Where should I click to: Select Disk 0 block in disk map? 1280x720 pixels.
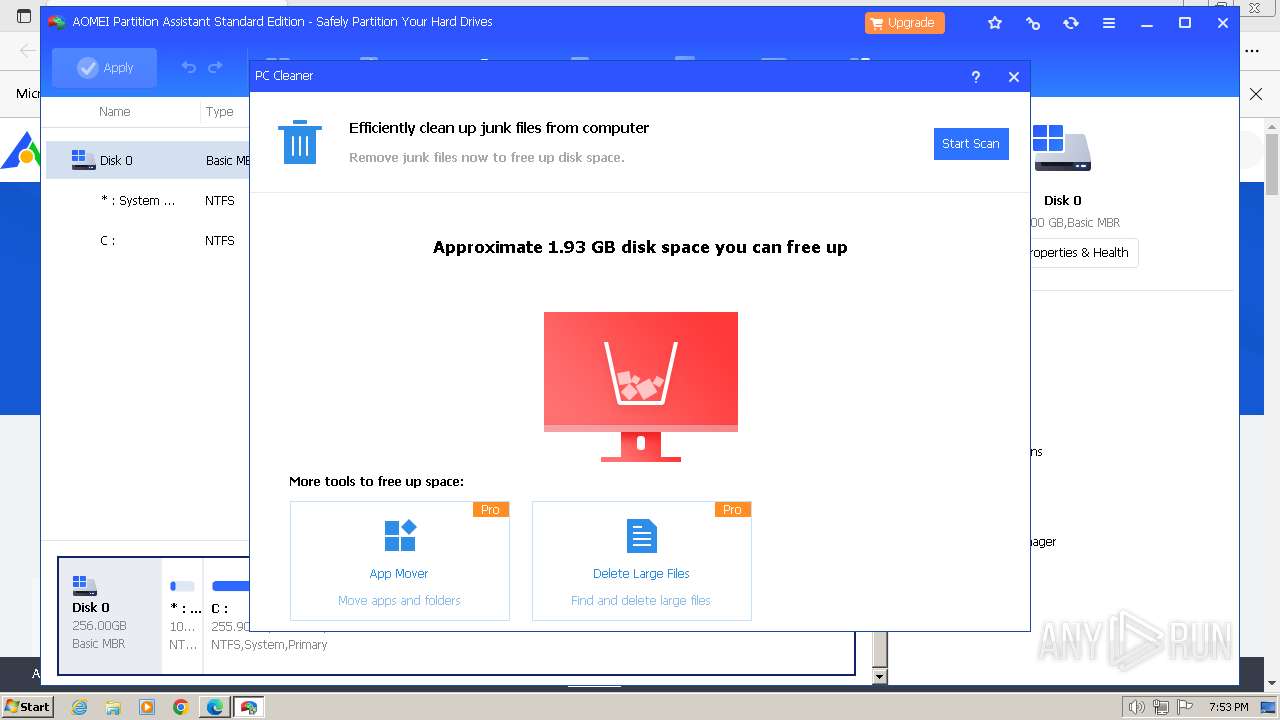coord(110,615)
